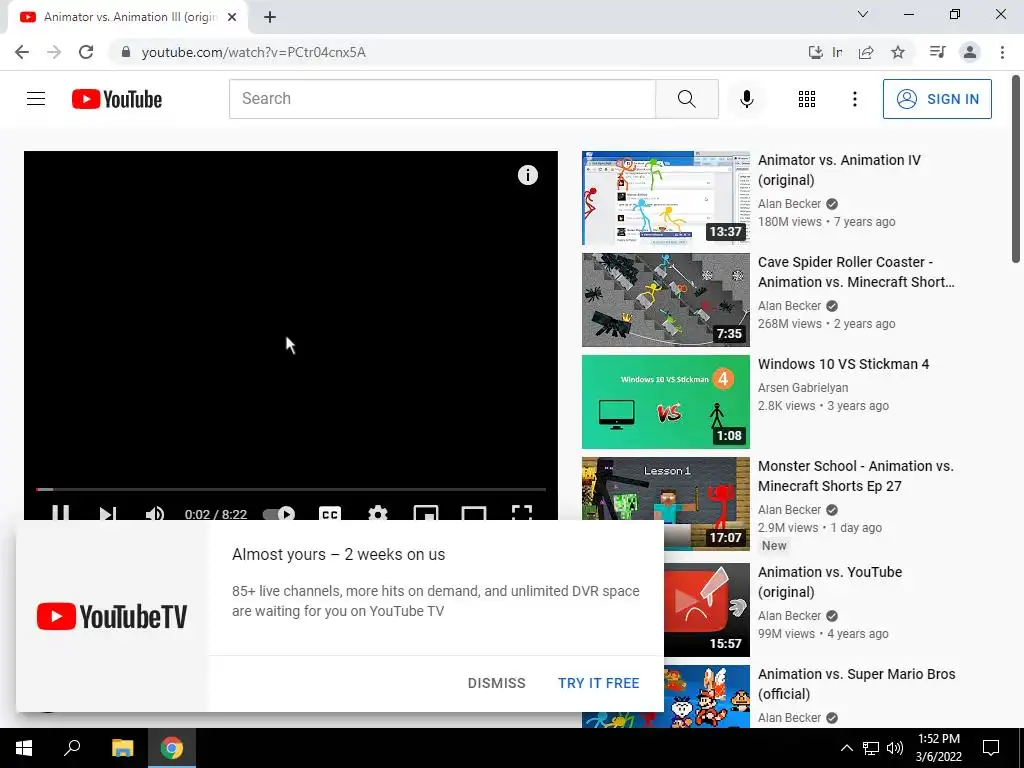Open the video info card icon
1024x768 pixels.
pyautogui.click(x=528, y=175)
